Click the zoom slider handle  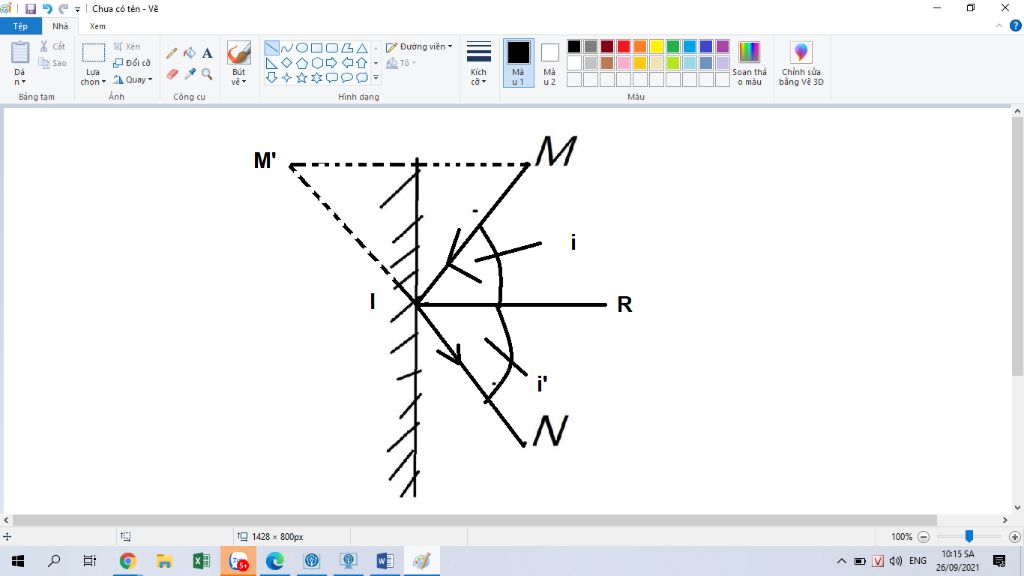coord(969,536)
